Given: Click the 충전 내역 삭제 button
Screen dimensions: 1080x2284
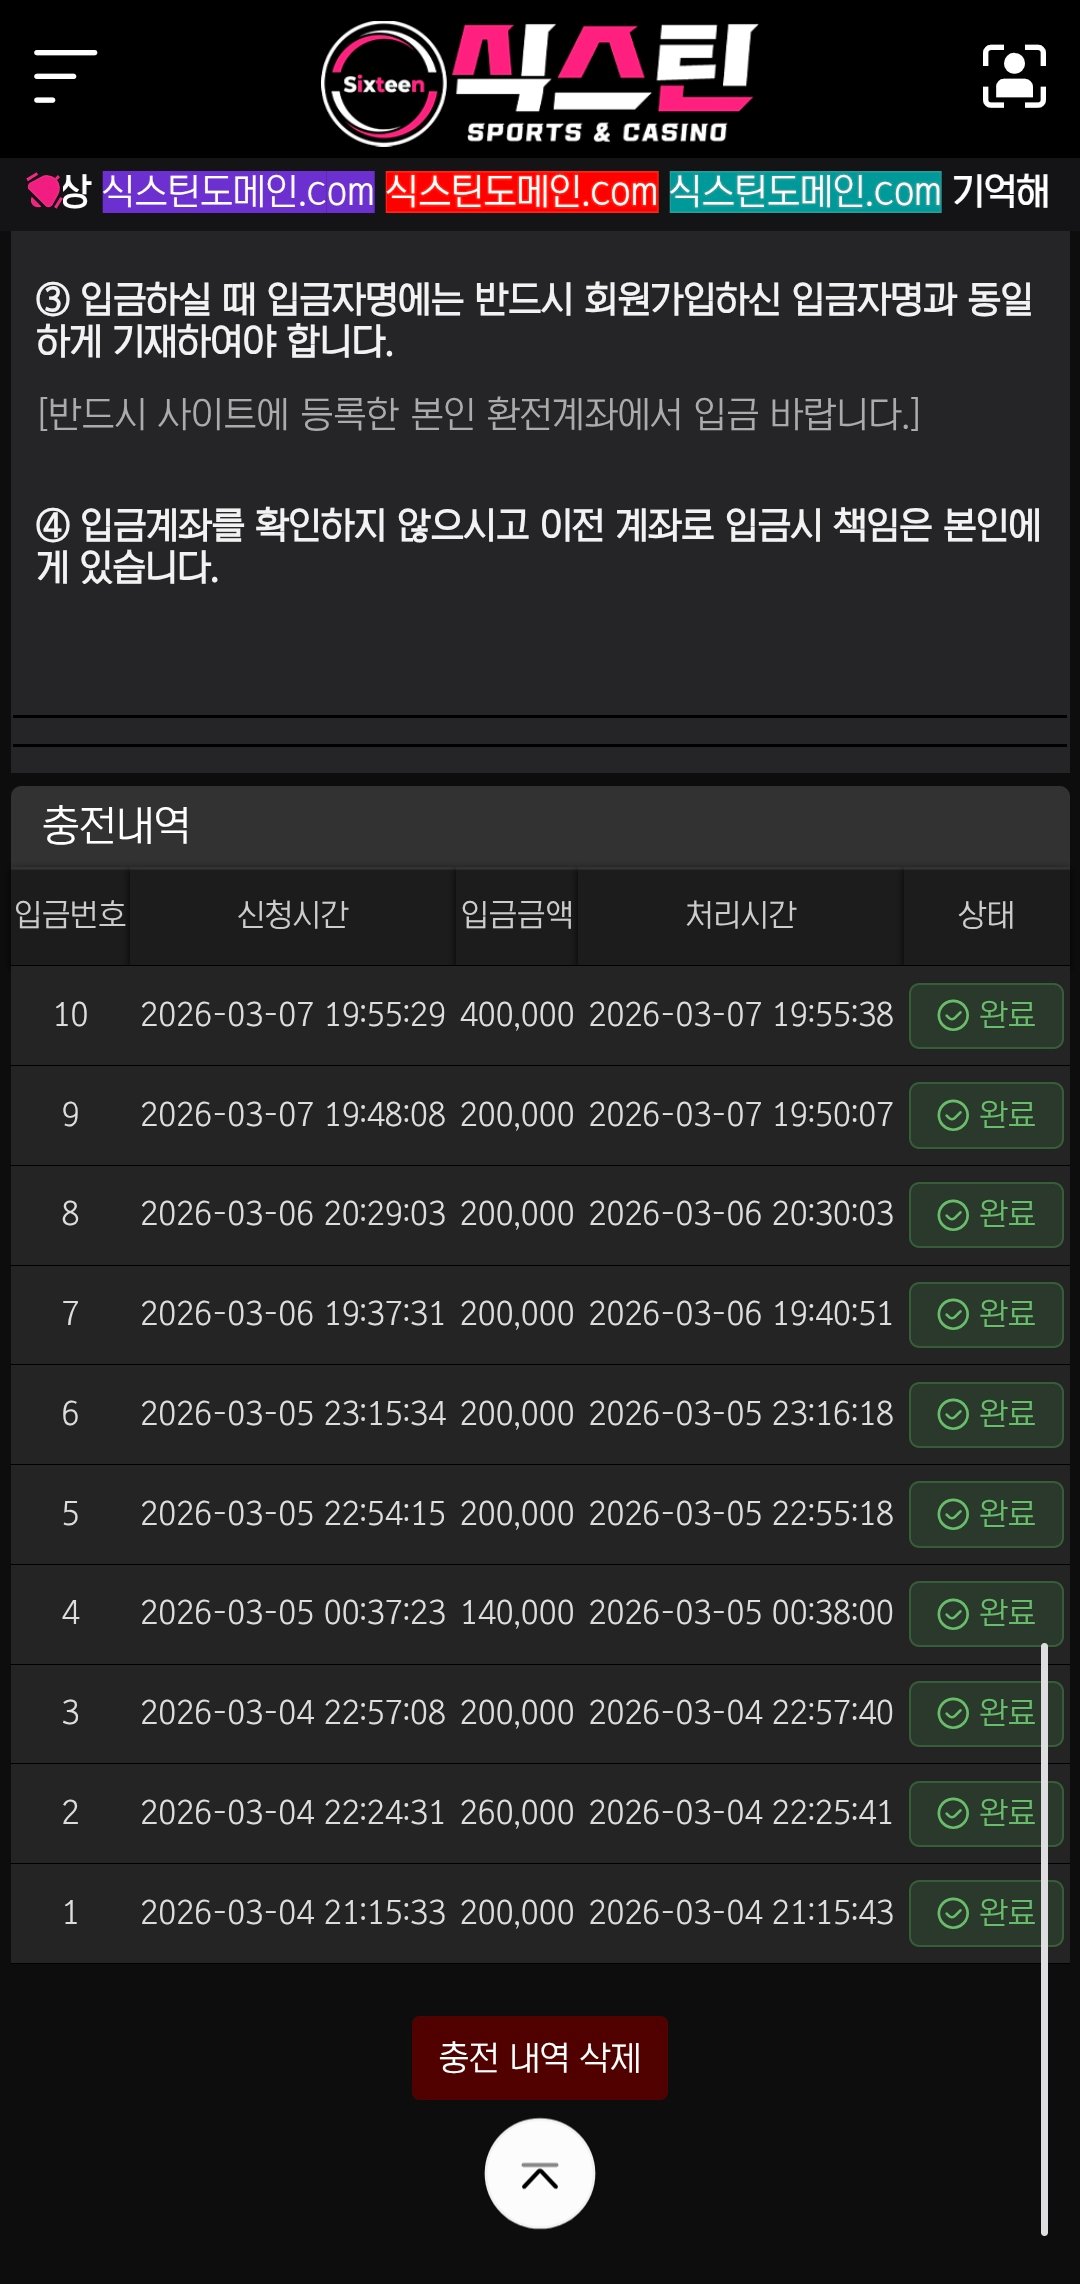Looking at the screenshot, I should 540,2058.
